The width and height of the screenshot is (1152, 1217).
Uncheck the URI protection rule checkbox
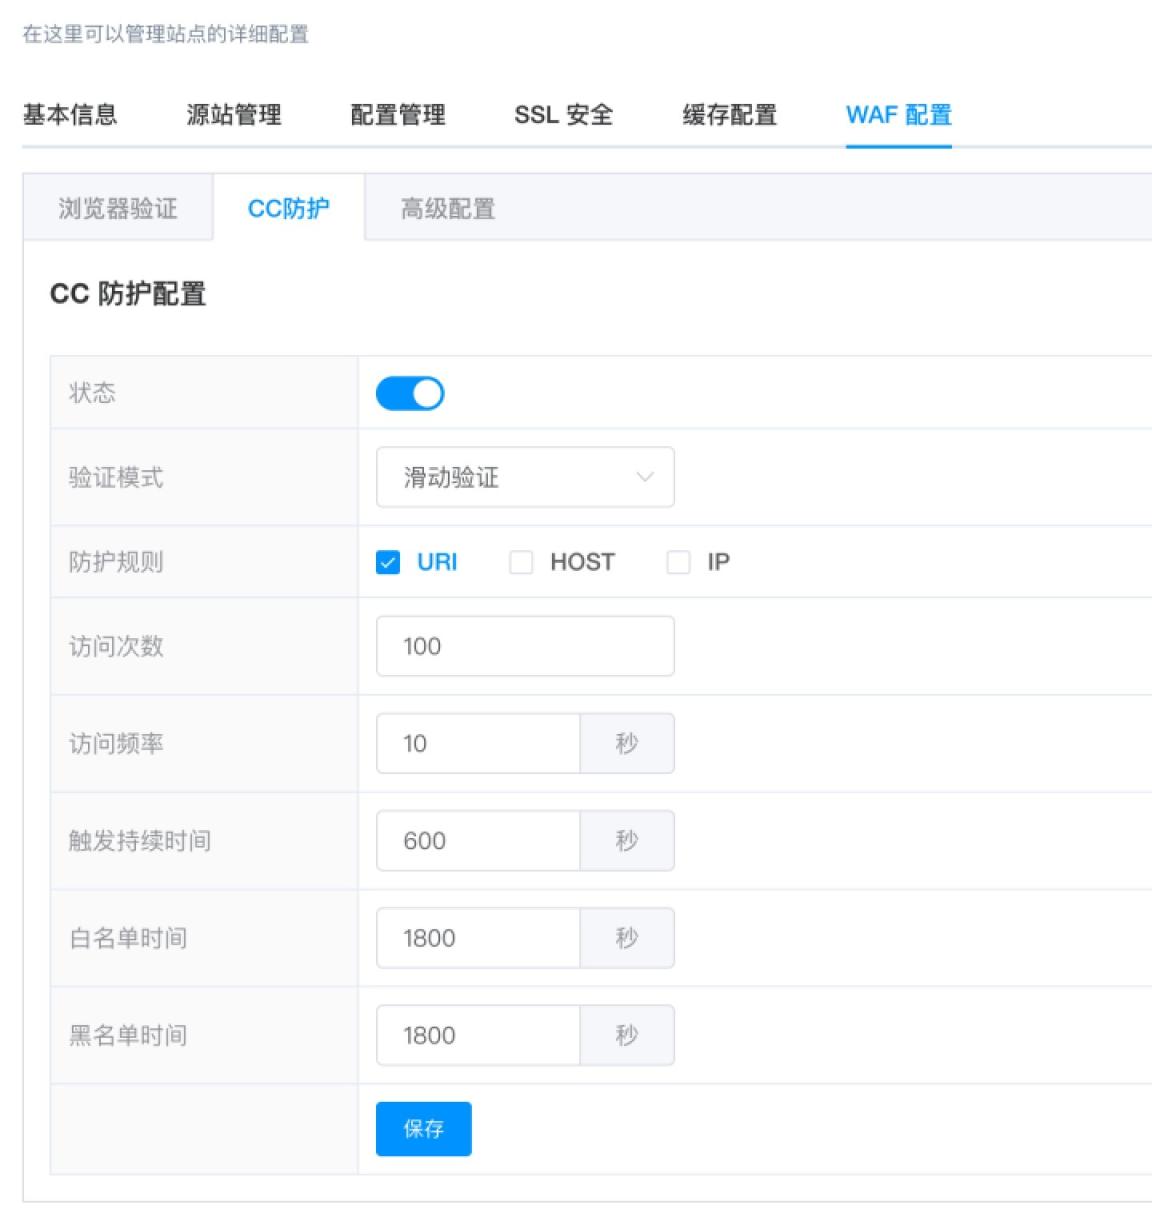pos(387,562)
